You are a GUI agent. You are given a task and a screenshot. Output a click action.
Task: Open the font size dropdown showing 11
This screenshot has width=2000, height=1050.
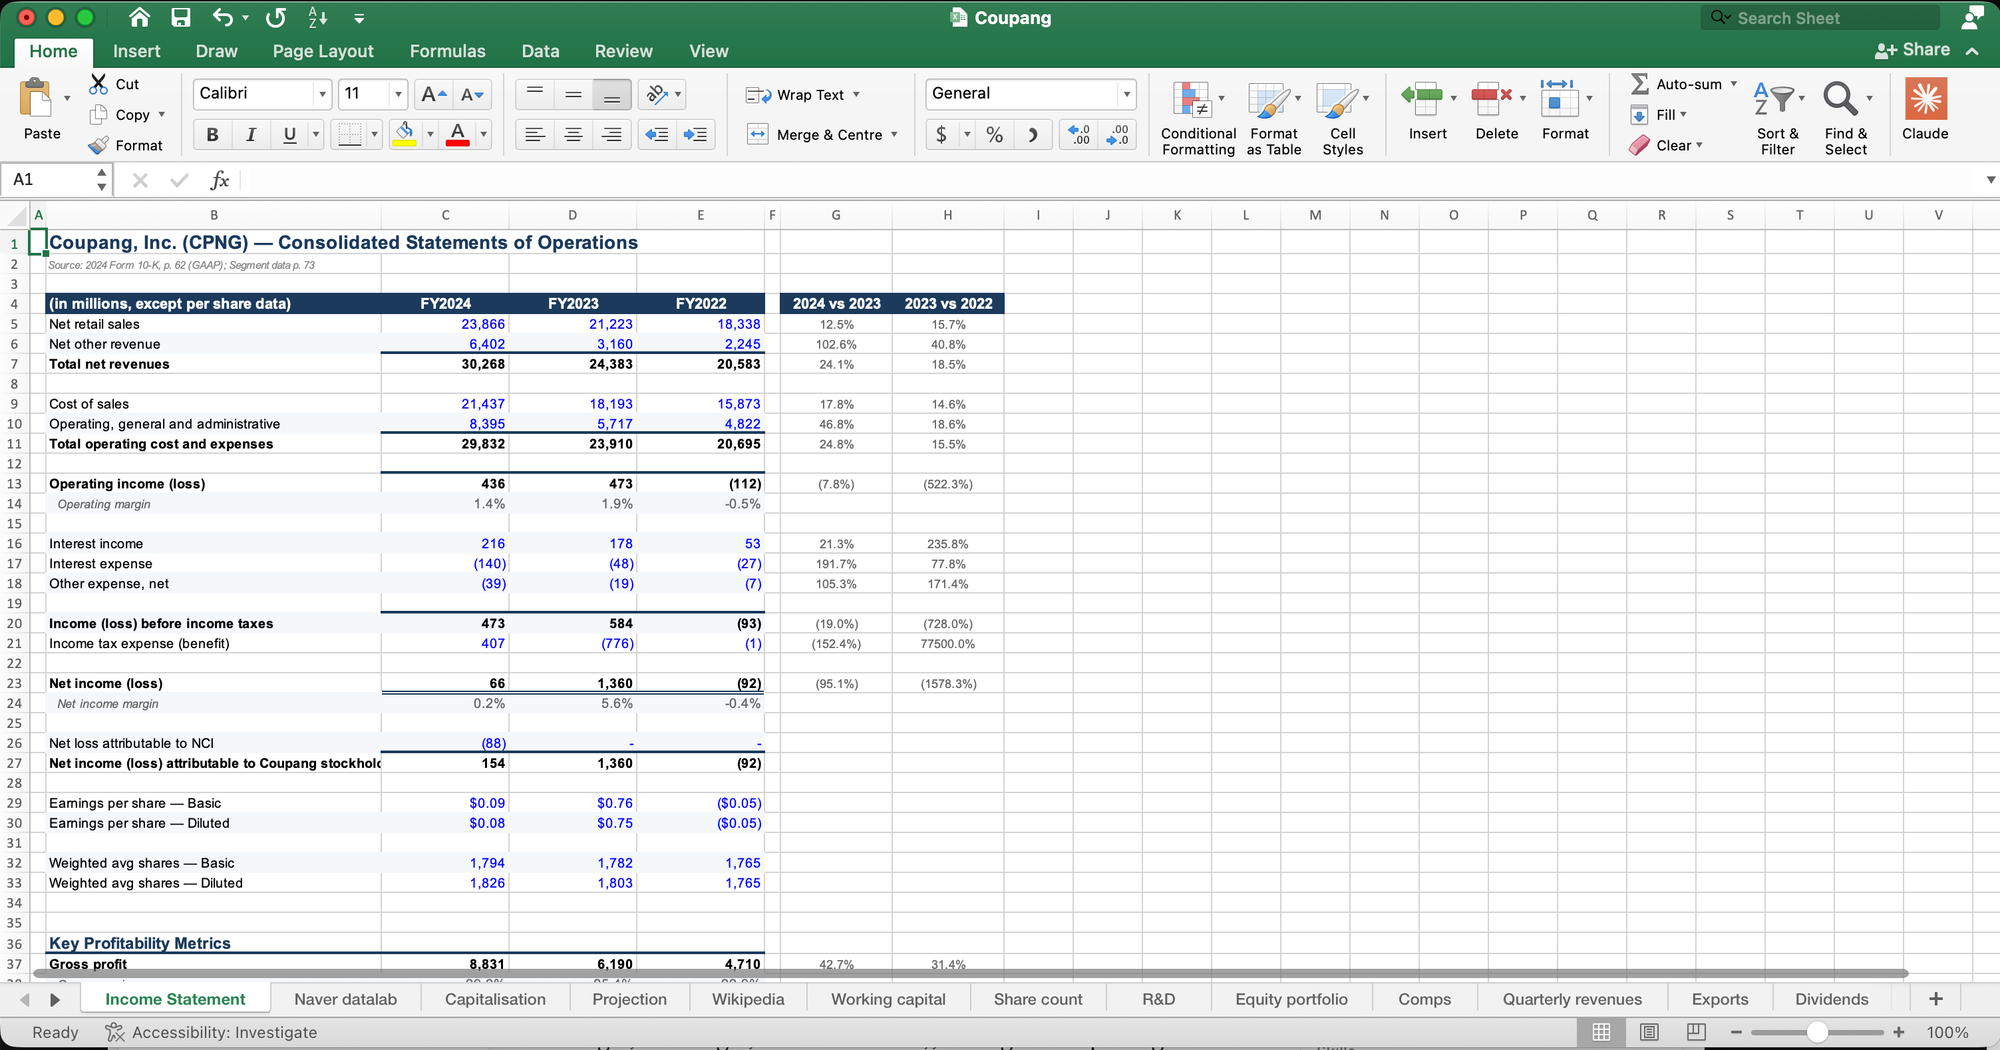(x=398, y=94)
